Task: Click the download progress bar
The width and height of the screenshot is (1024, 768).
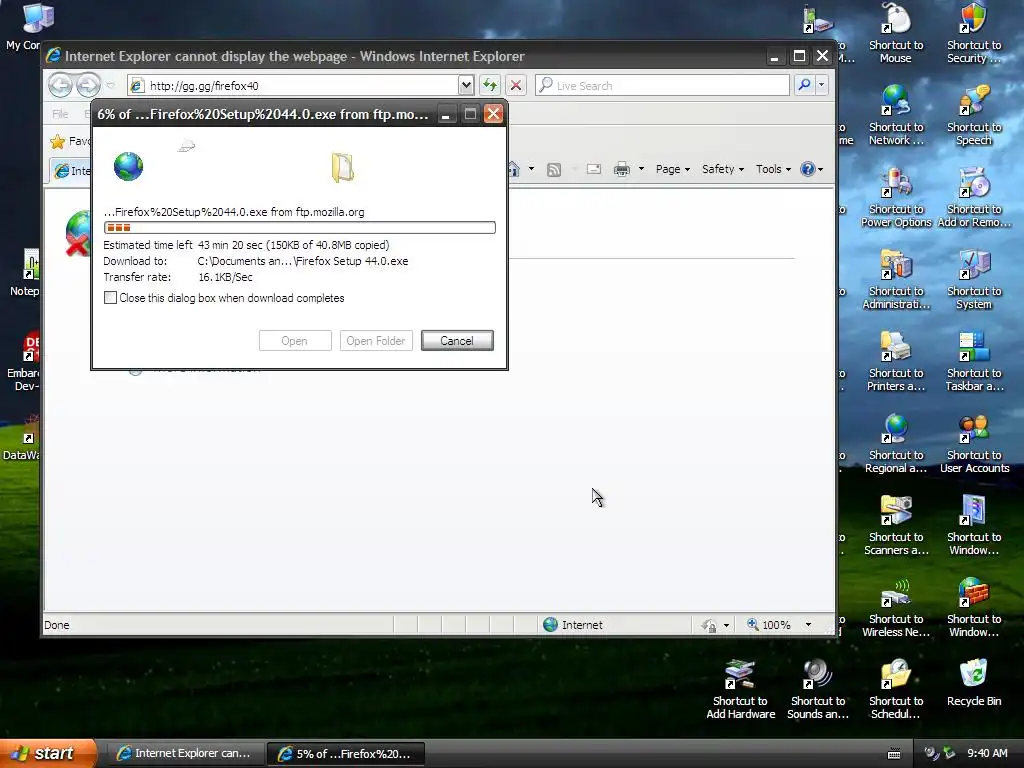Action: (x=300, y=227)
